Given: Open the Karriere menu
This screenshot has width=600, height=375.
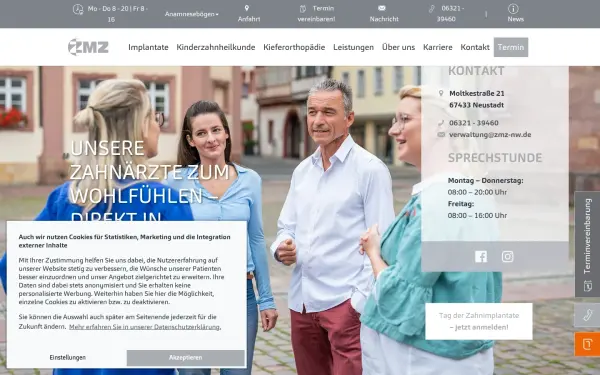Looking at the screenshot, I should coord(437,47).
